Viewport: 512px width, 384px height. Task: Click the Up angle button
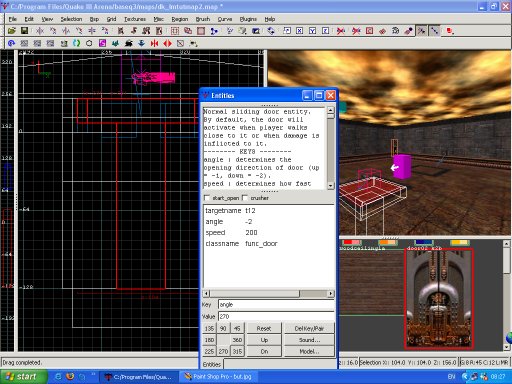[x=264, y=340]
